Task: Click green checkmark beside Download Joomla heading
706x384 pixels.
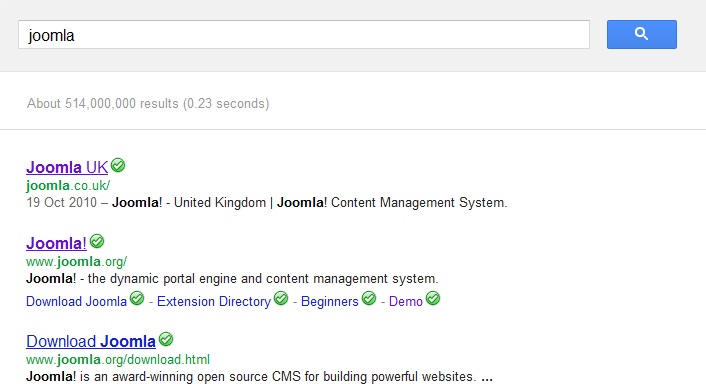Action: [x=166, y=339]
